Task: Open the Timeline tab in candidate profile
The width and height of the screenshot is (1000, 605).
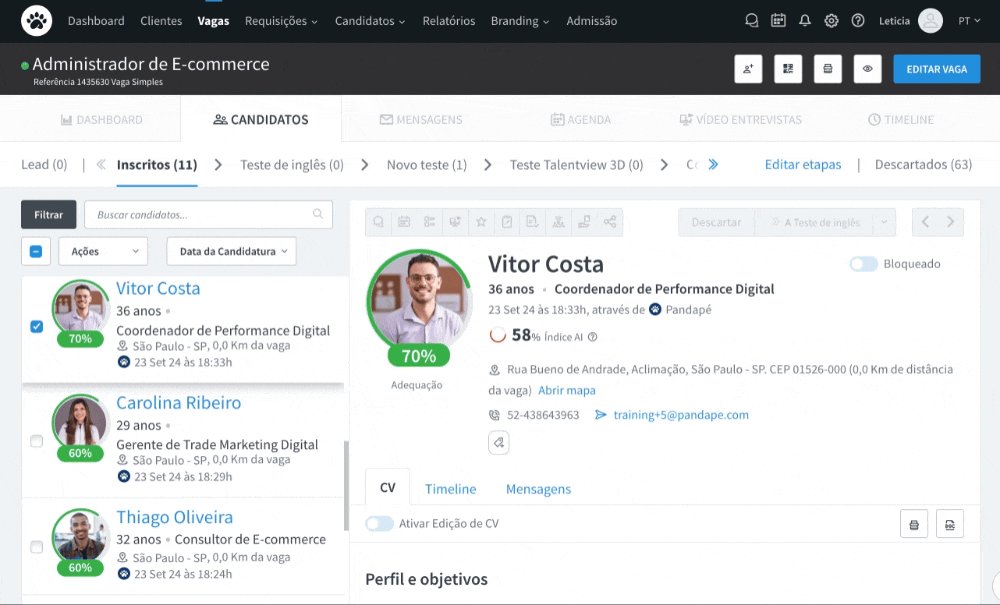Action: (x=450, y=489)
